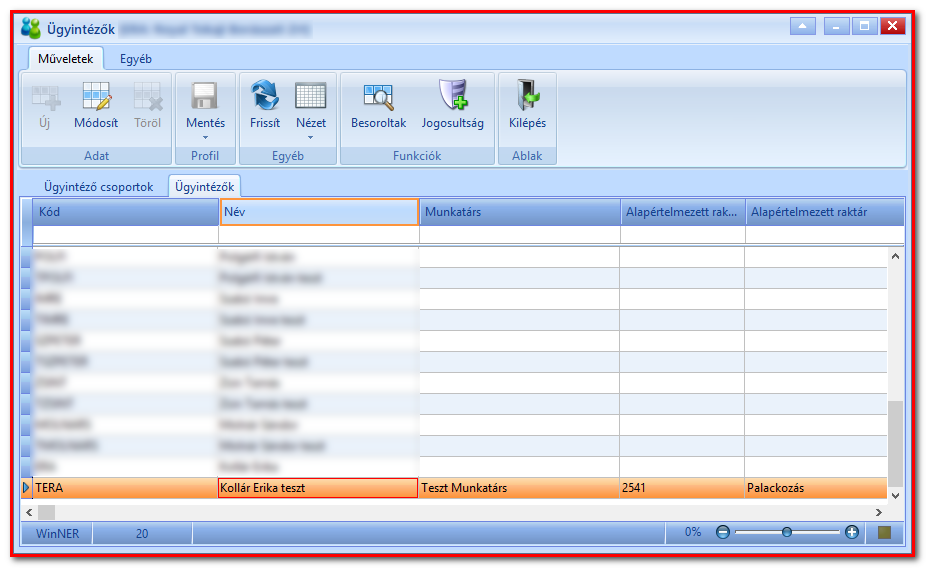Image resolution: width=926 pixels, height=568 pixels.
Task: Expand the Mentés dropdown arrow
Action: coord(206,138)
